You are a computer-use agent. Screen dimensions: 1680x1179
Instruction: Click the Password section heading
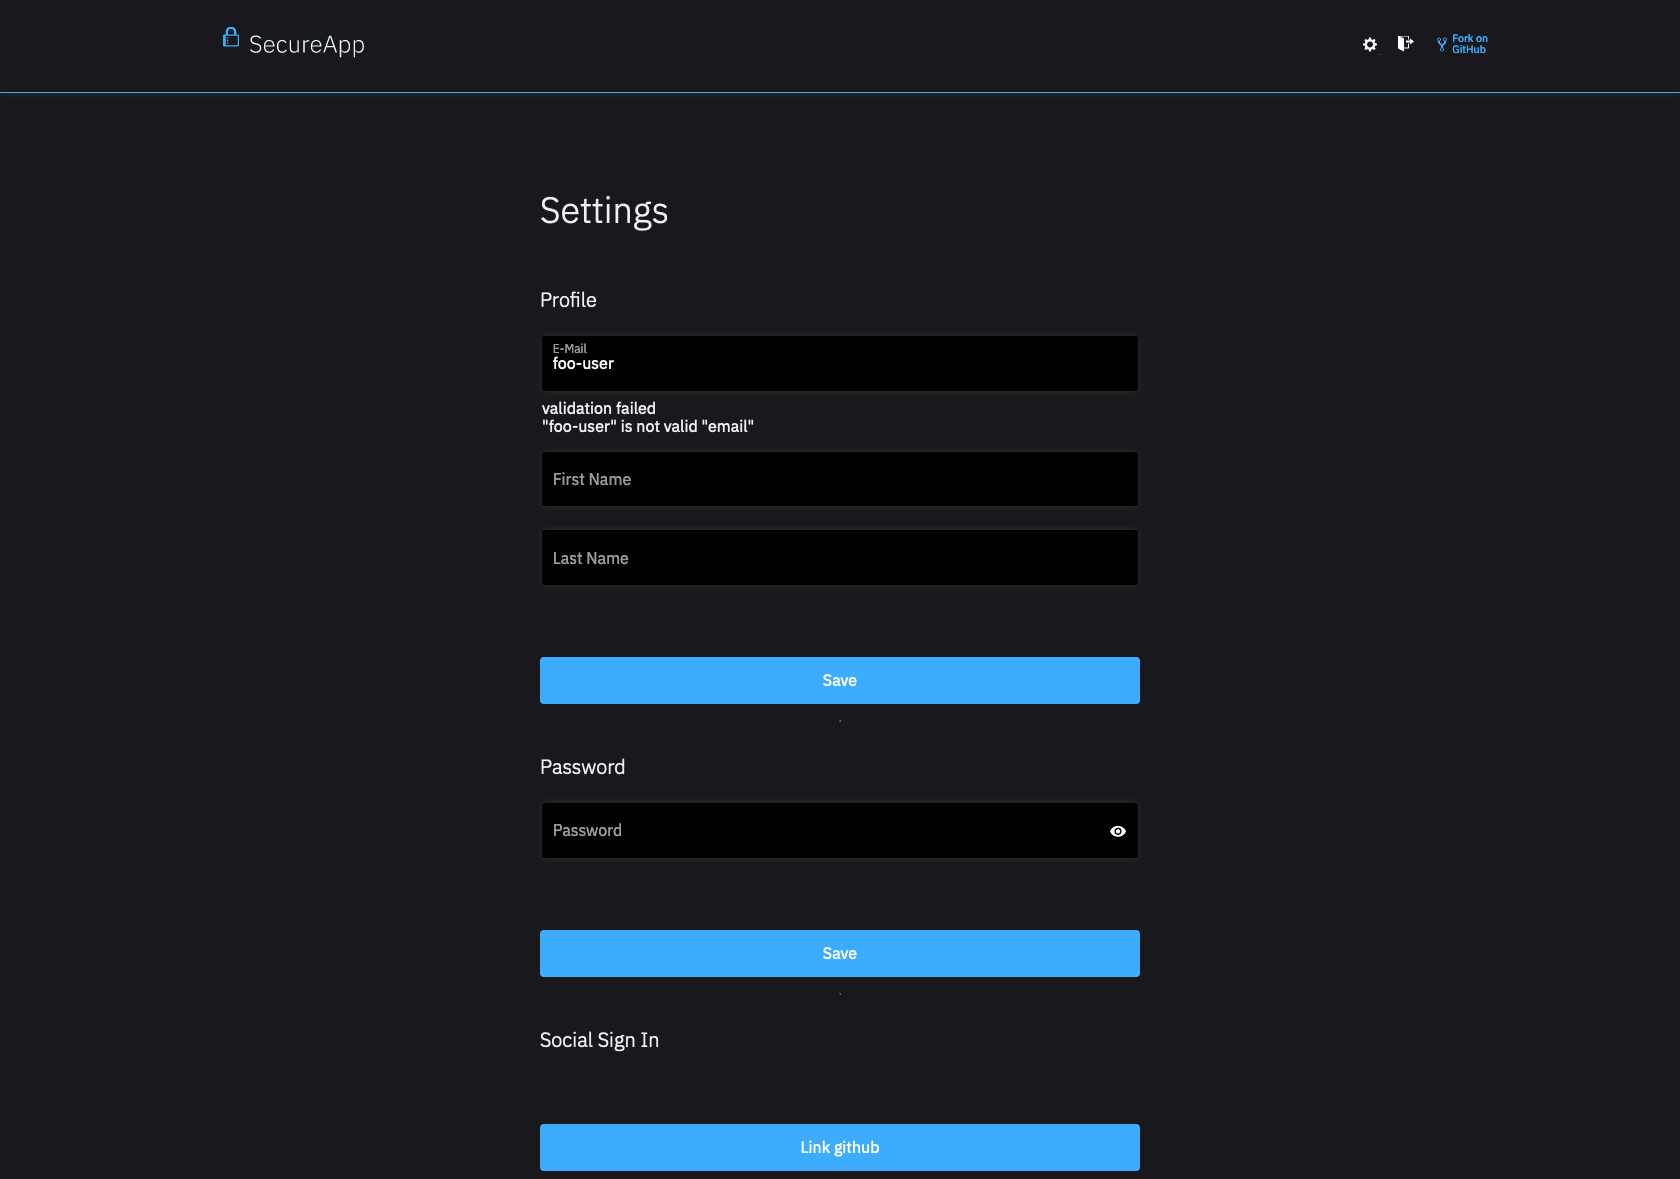(x=582, y=767)
